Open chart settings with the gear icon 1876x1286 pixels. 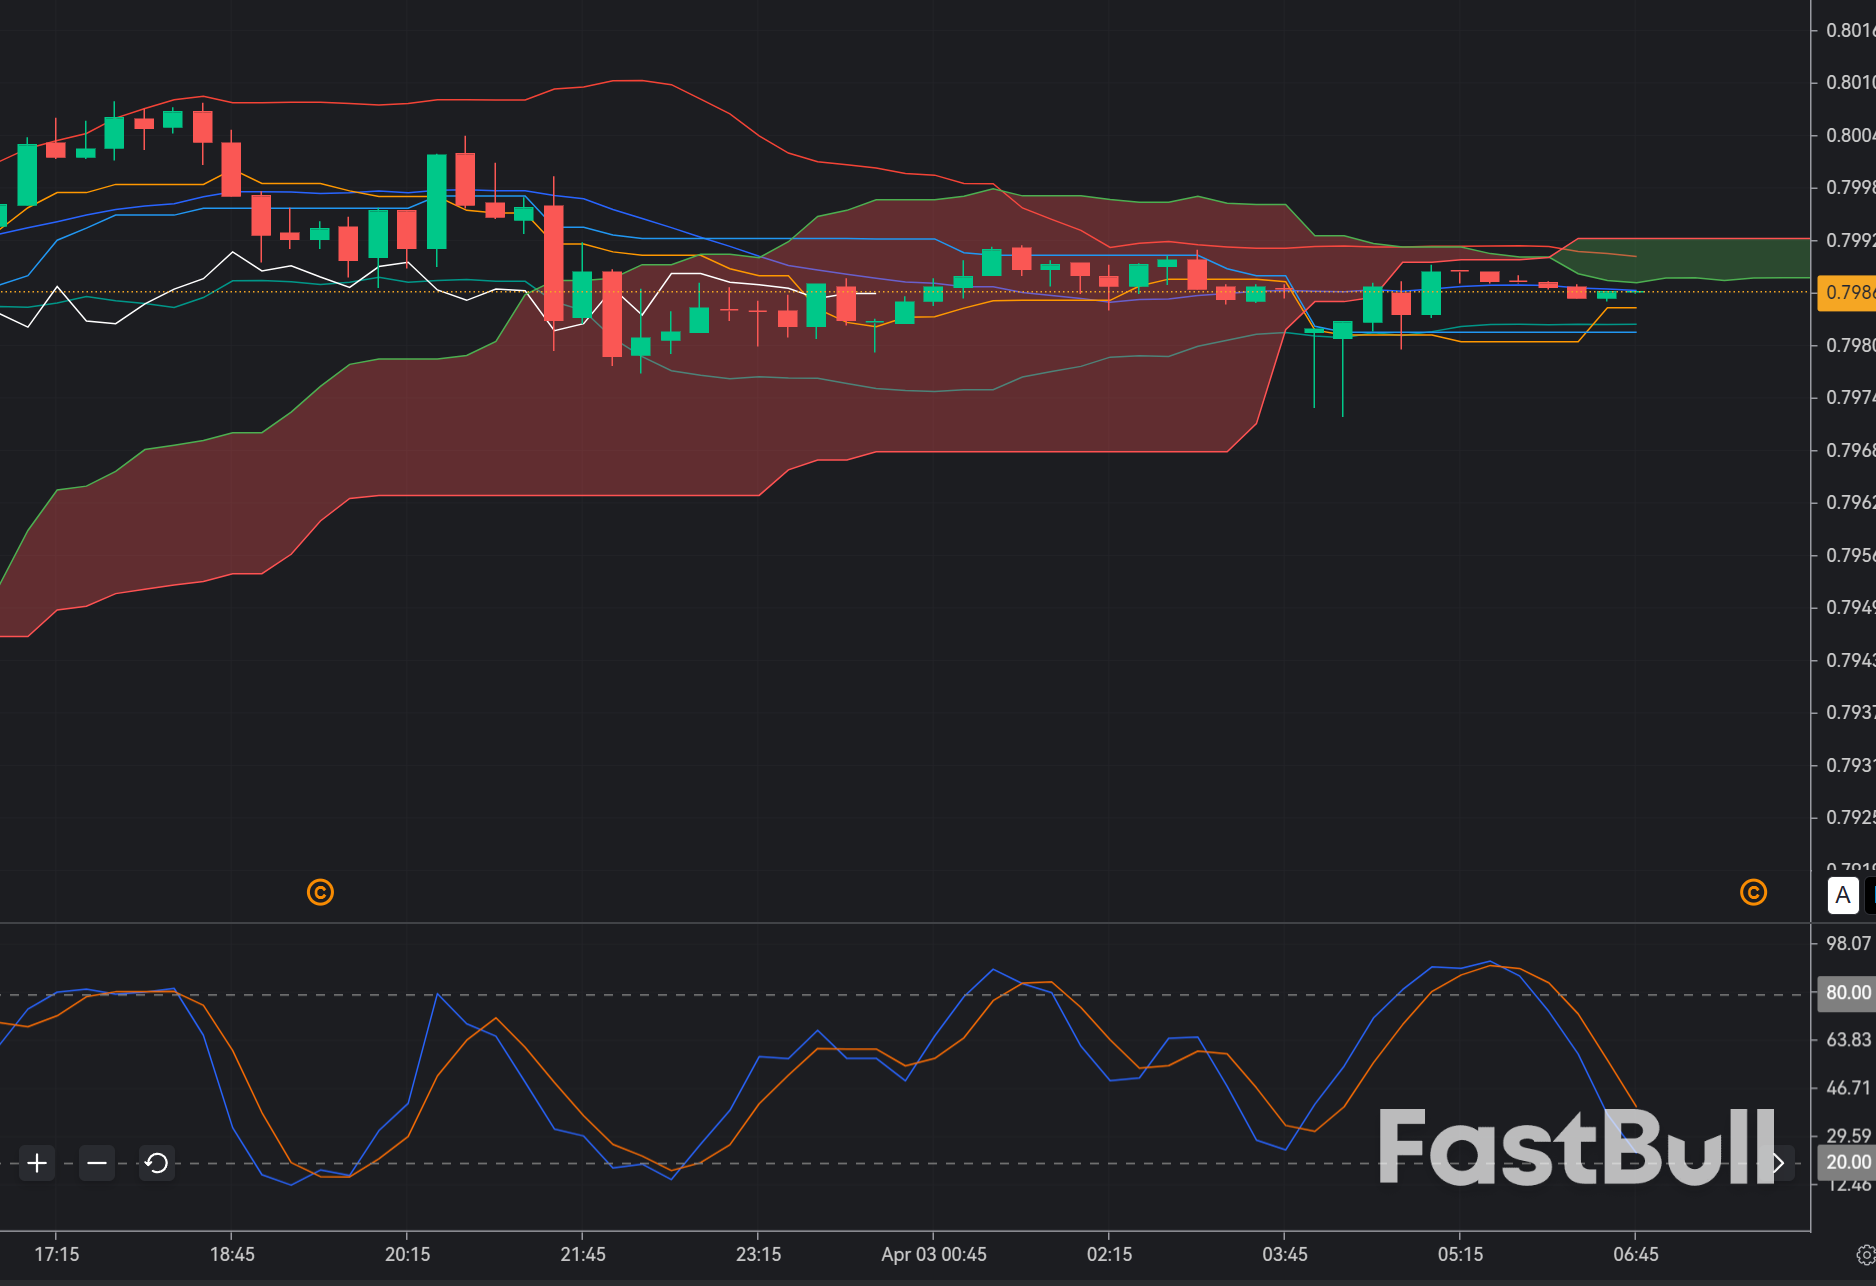[x=1864, y=1253]
